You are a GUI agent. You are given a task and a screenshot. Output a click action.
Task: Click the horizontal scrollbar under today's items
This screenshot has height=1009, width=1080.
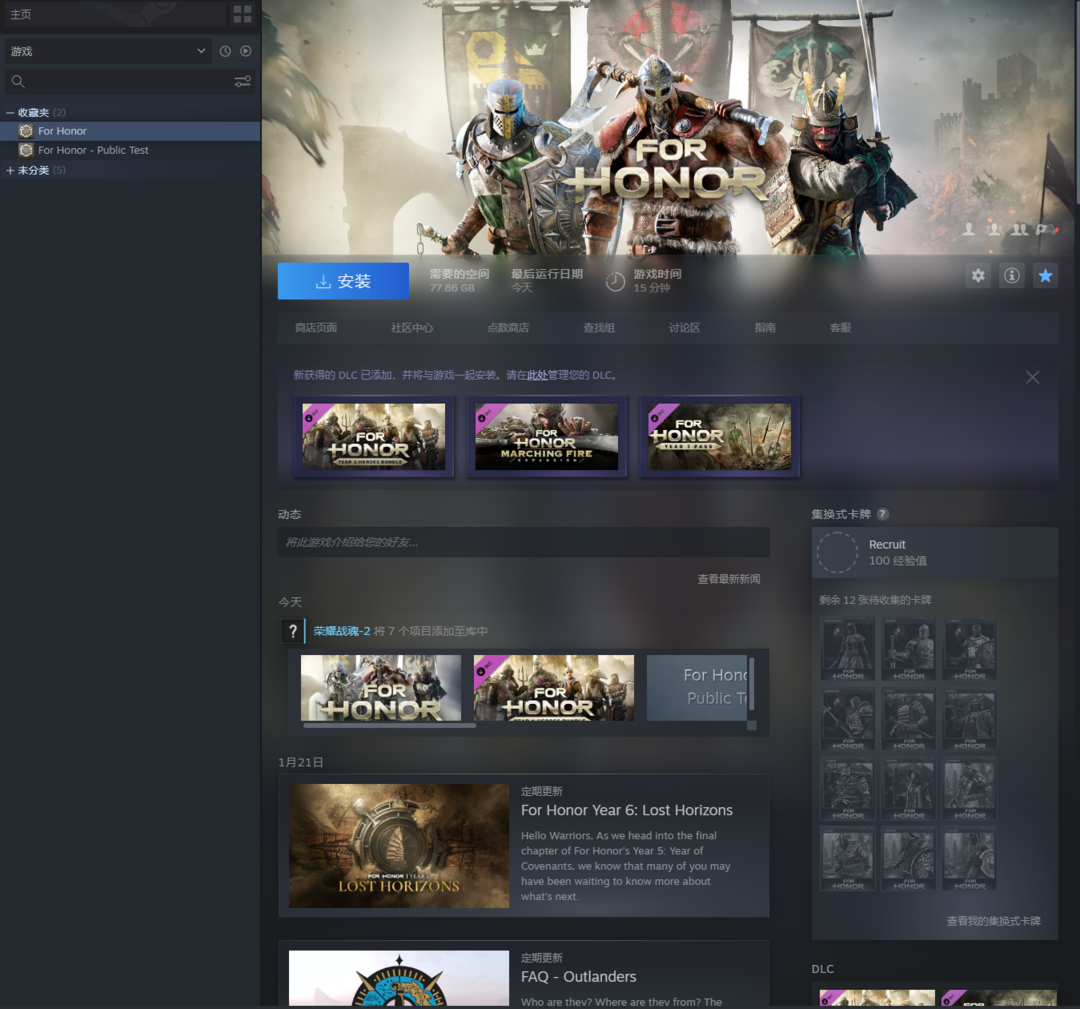[x=390, y=726]
